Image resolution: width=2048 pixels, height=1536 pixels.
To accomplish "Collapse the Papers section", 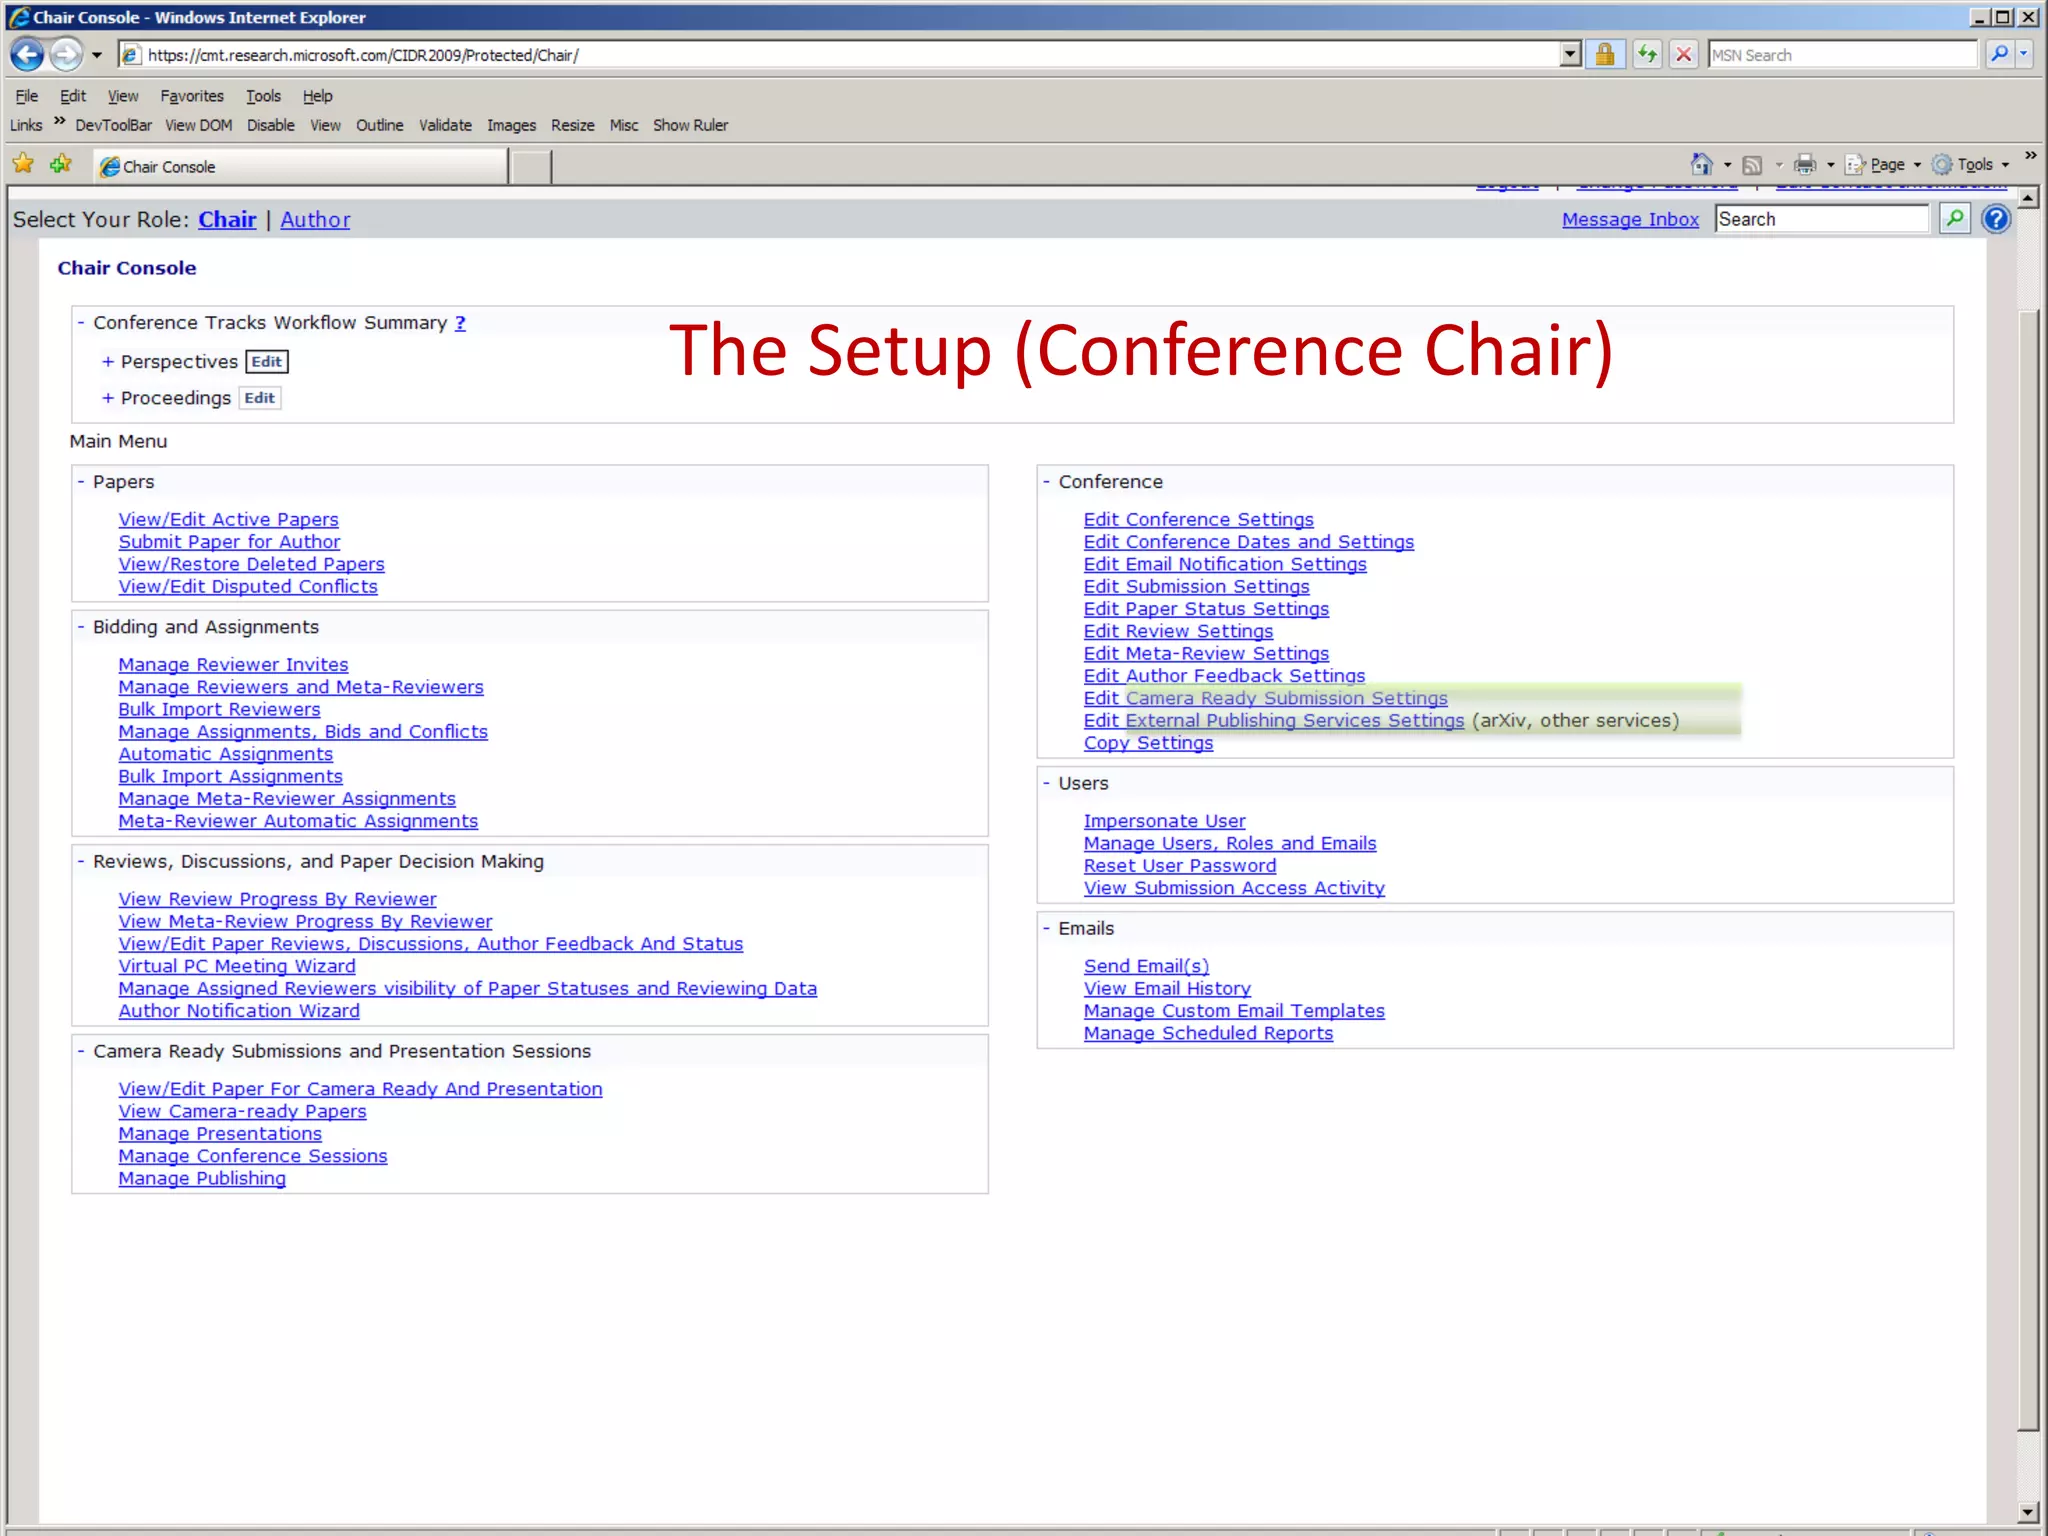I will click(81, 482).
